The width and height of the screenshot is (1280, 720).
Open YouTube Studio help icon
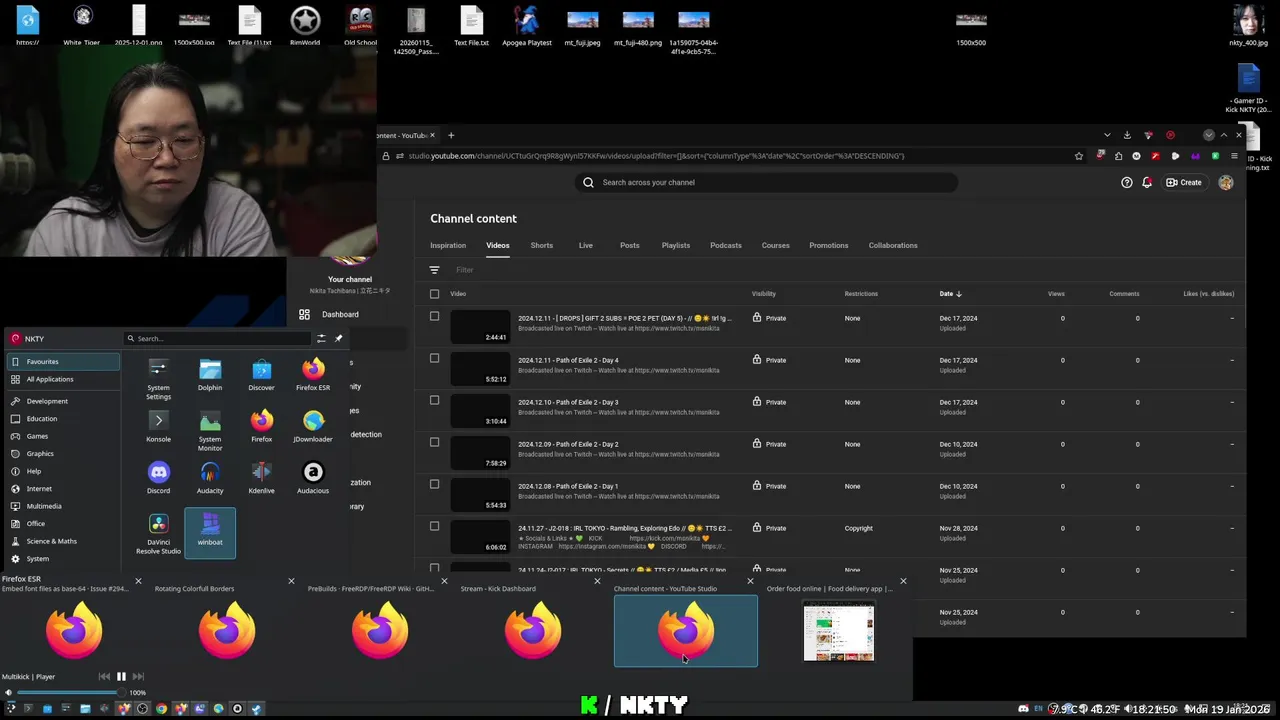(1127, 182)
